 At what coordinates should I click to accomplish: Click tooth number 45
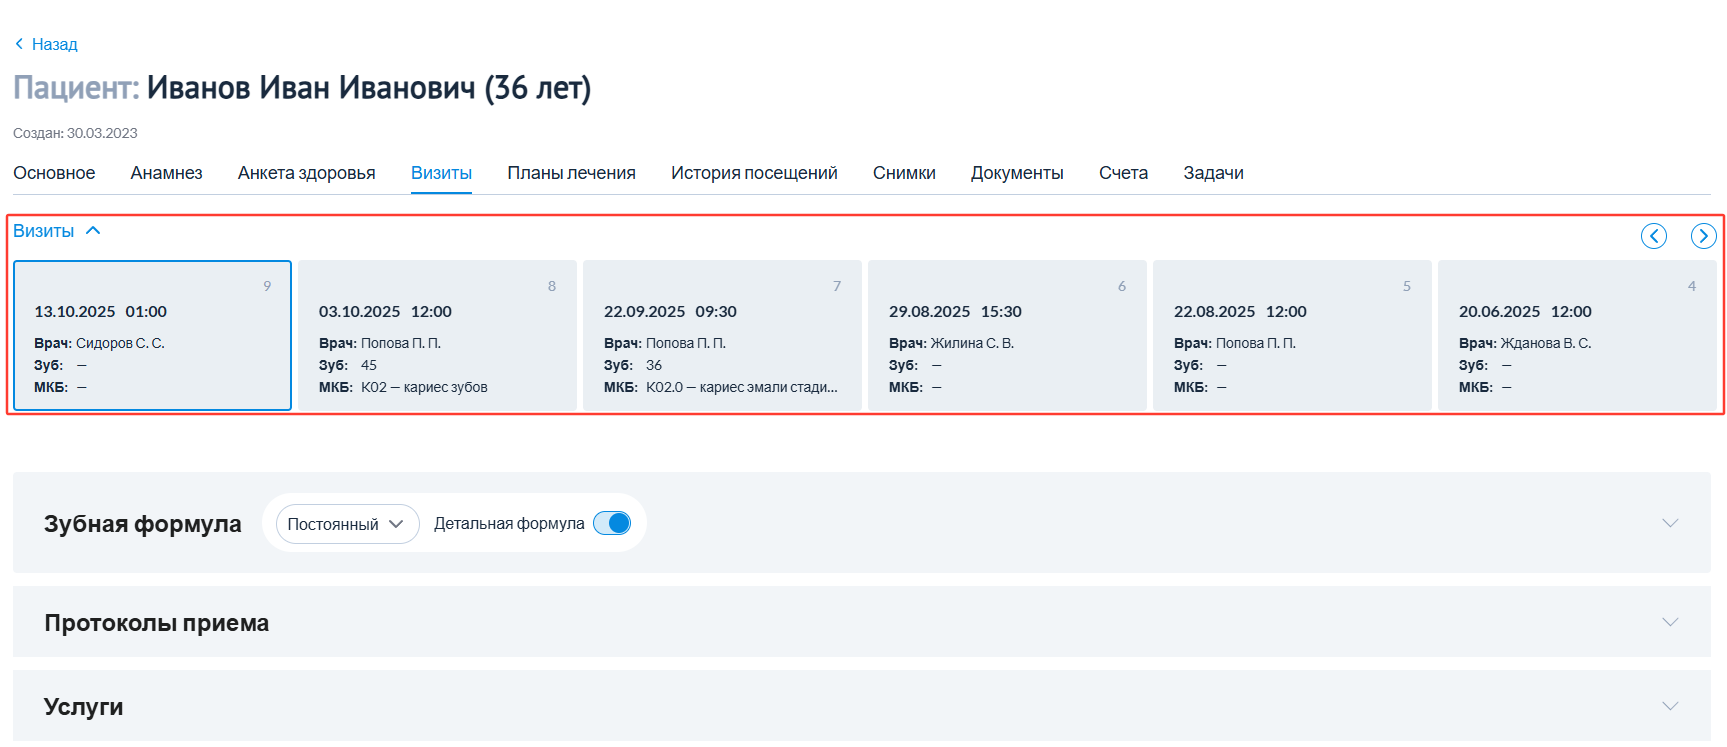coord(369,365)
